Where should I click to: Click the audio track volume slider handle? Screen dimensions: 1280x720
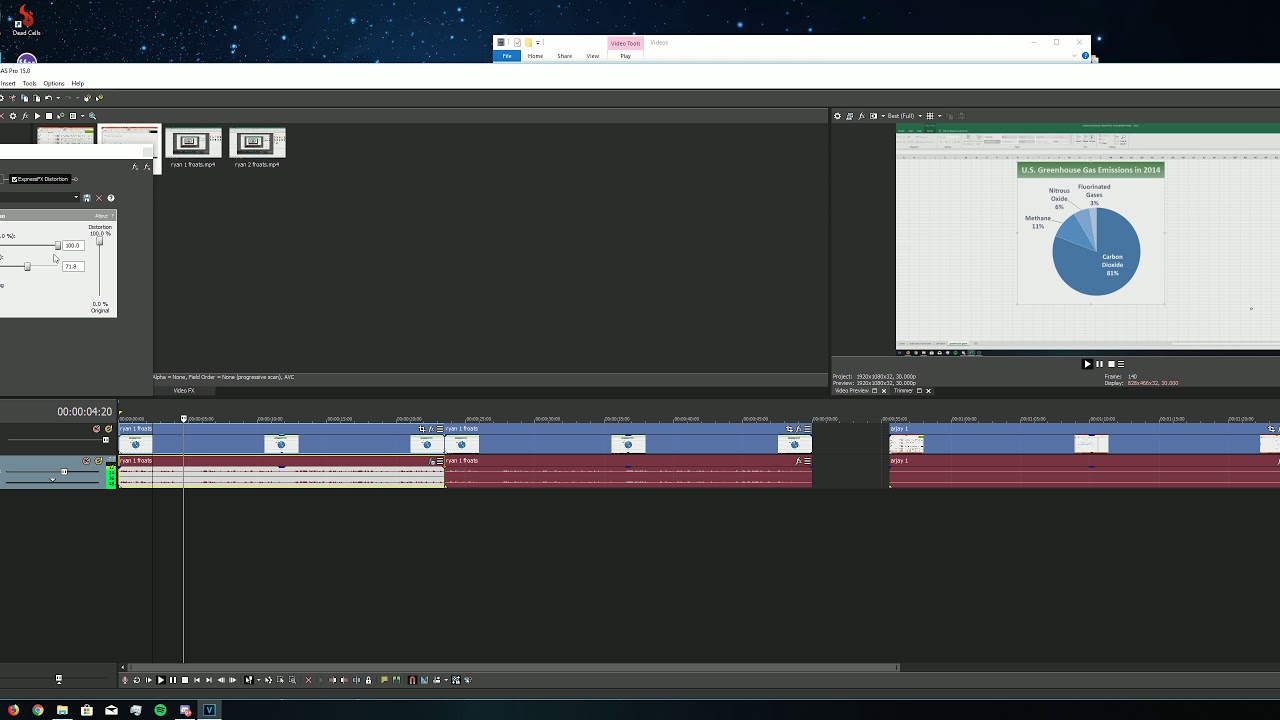click(64, 472)
